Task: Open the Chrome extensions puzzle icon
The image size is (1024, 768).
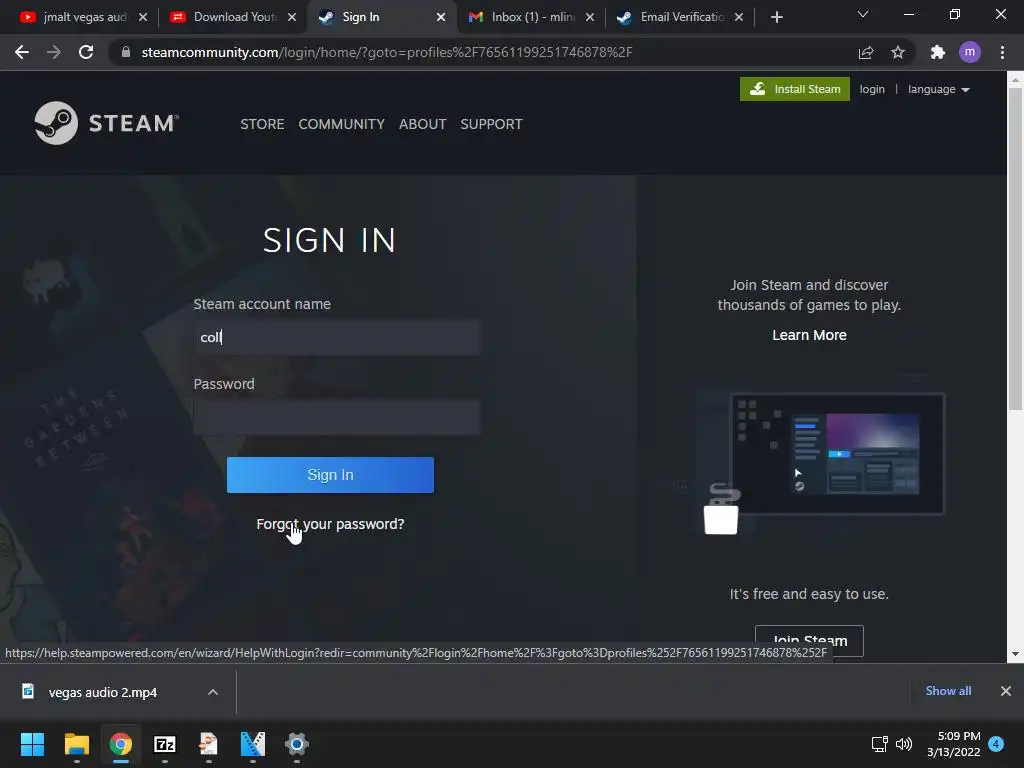Action: coord(938,52)
